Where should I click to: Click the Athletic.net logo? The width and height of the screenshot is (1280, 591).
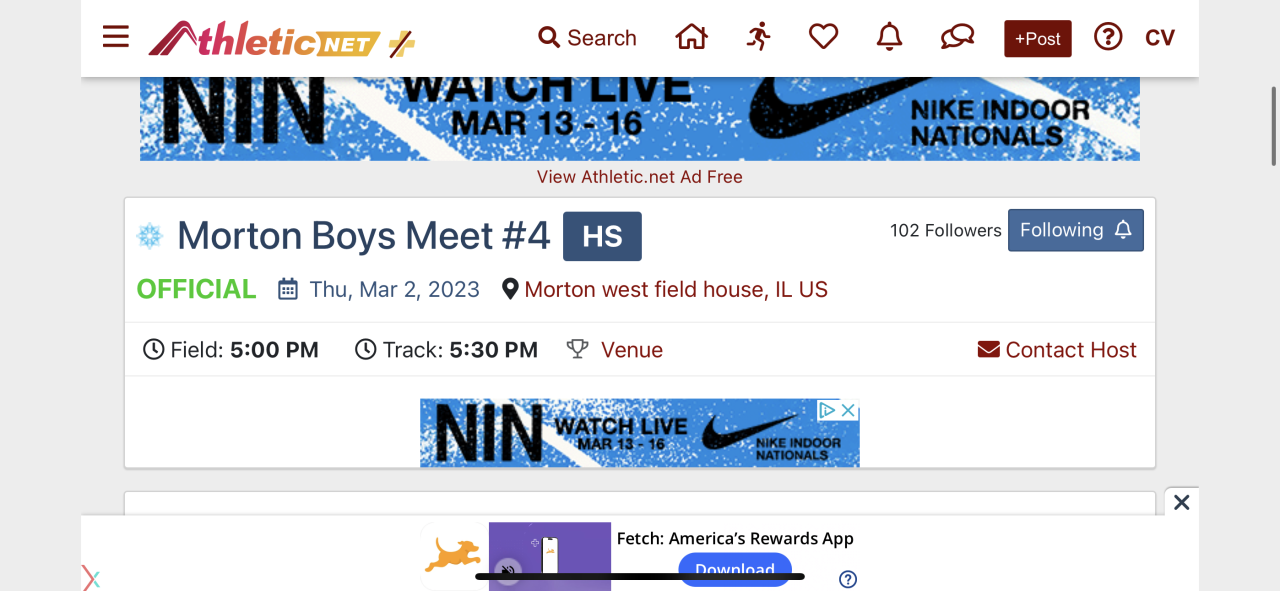point(281,40)
